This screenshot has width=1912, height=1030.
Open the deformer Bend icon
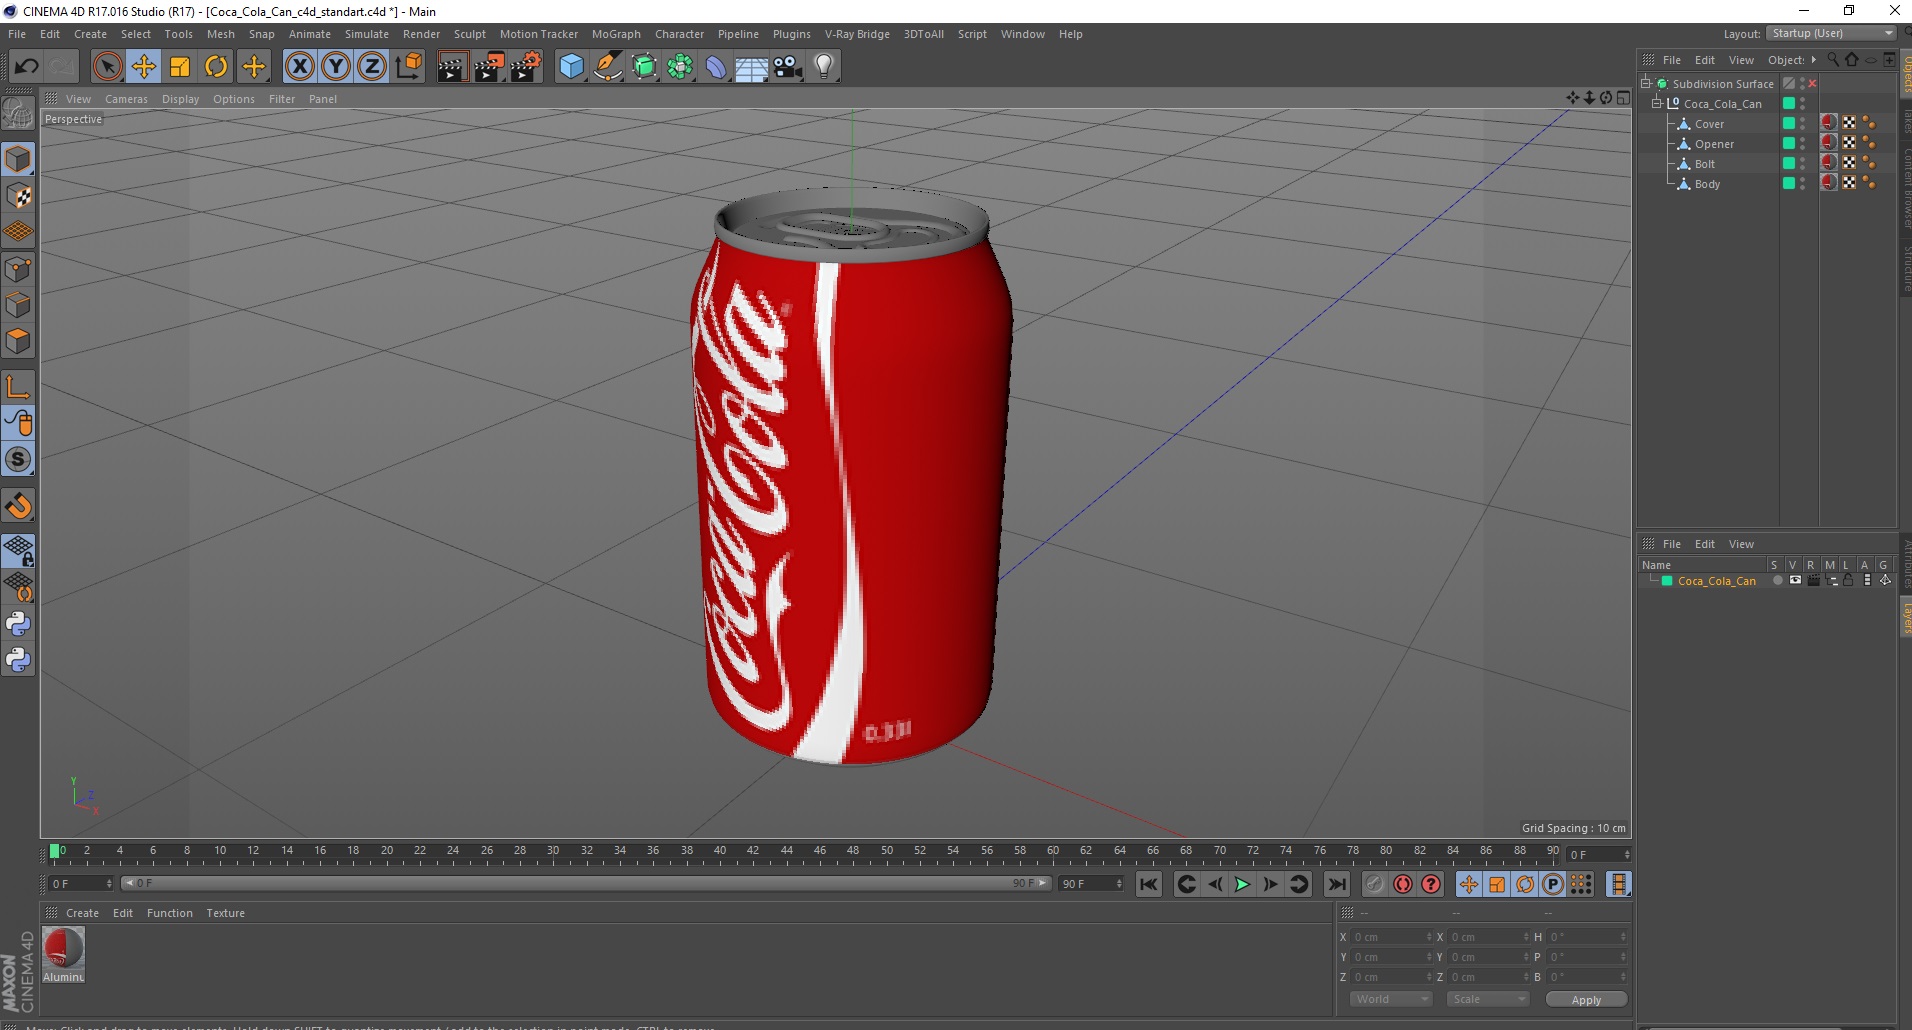pos(716,67)
